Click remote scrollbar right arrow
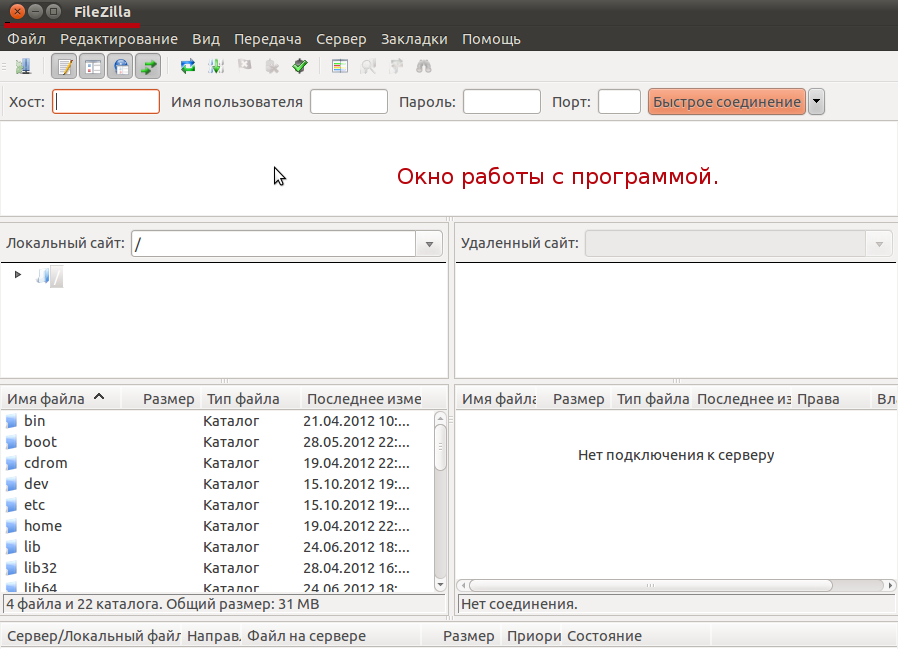898x649 pixels. click(x=890, y=585)
